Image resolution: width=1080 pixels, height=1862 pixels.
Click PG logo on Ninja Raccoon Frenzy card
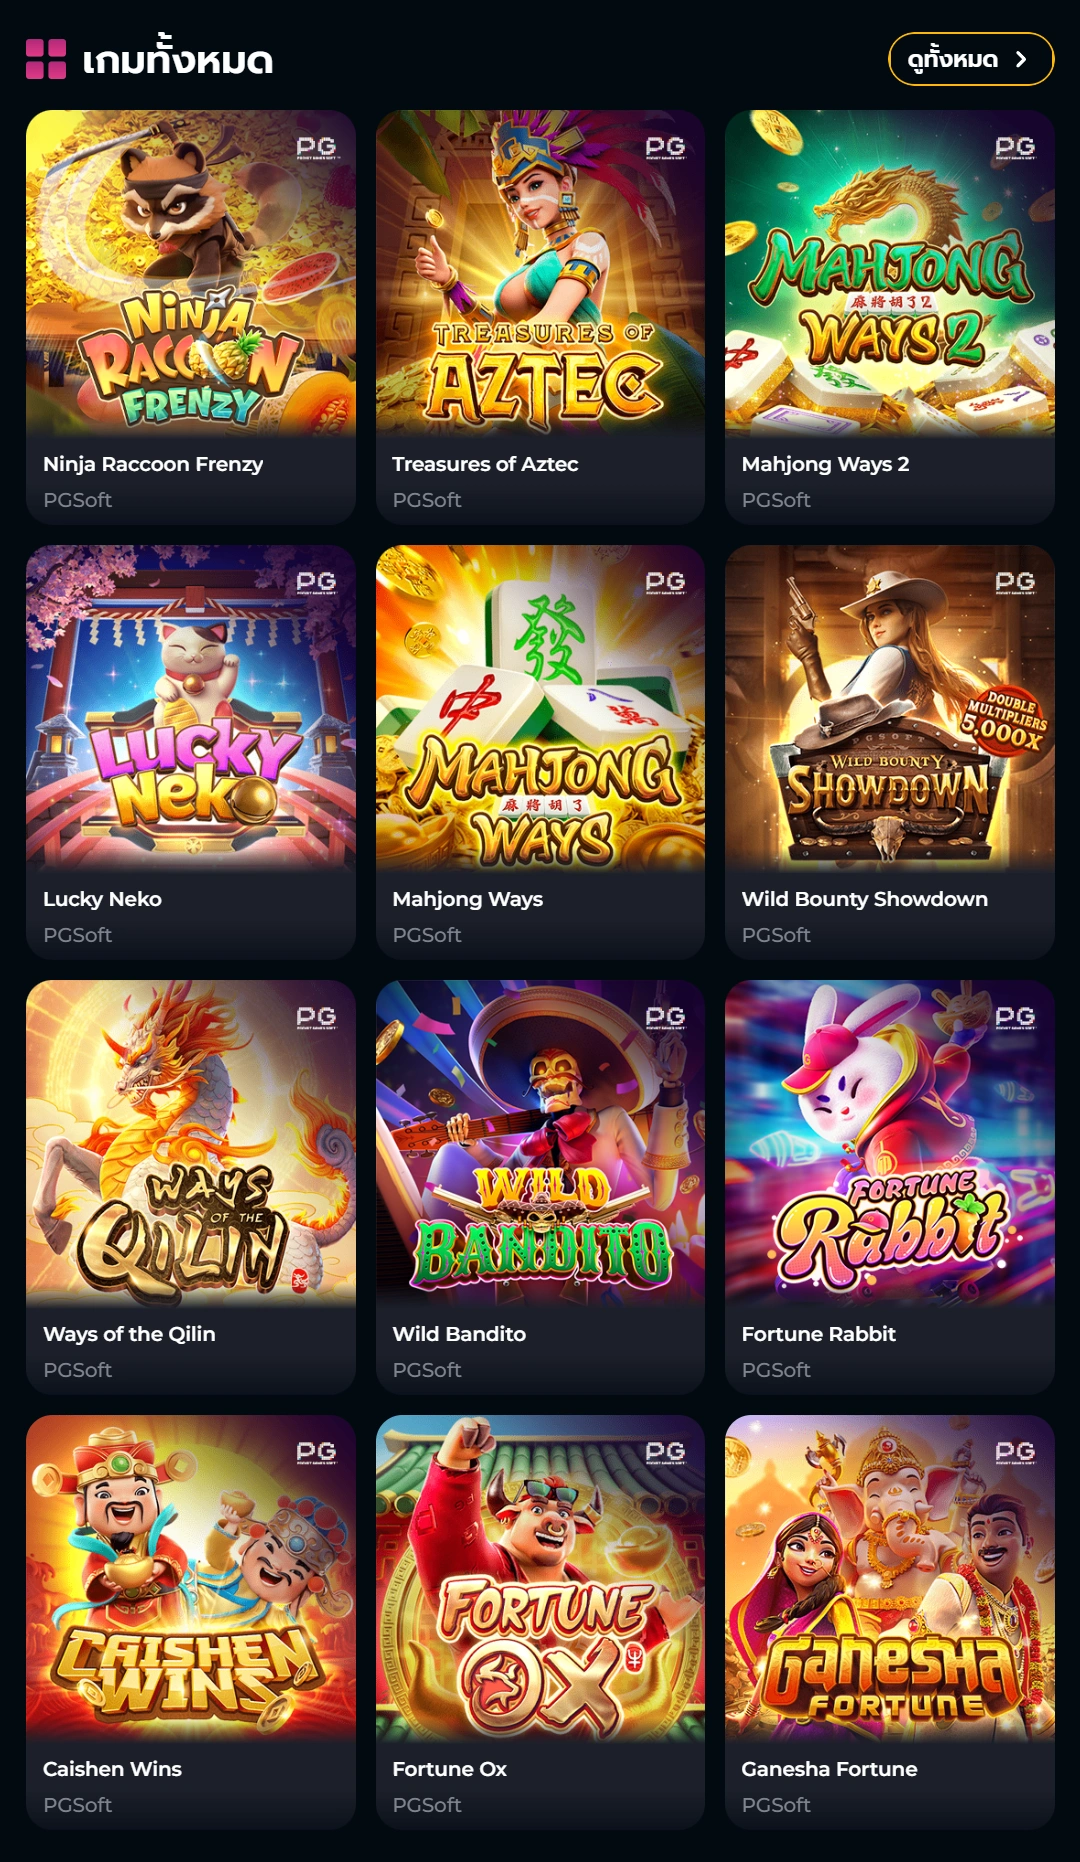point(316,148)
